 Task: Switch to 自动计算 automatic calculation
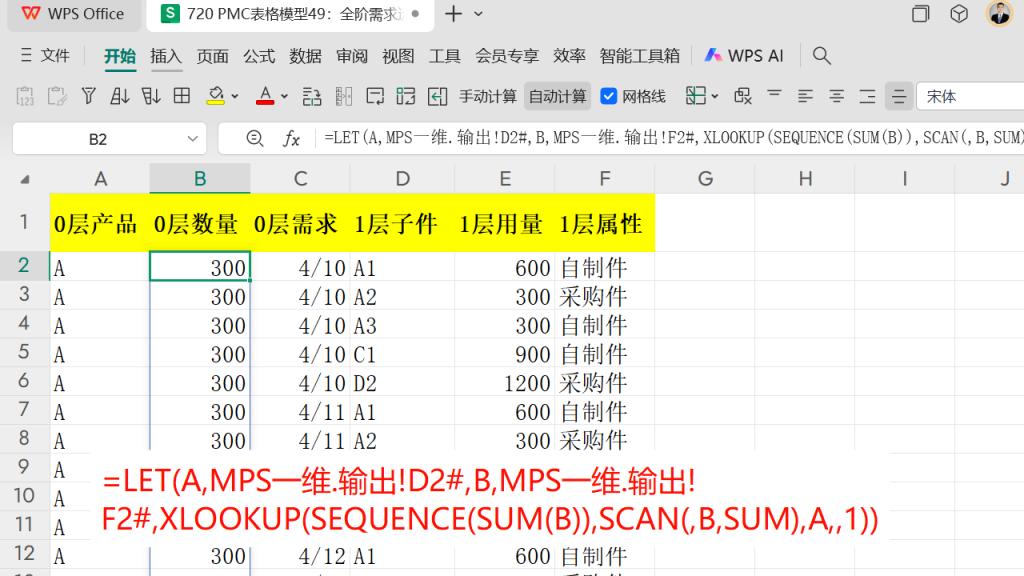tap(557, 97)
